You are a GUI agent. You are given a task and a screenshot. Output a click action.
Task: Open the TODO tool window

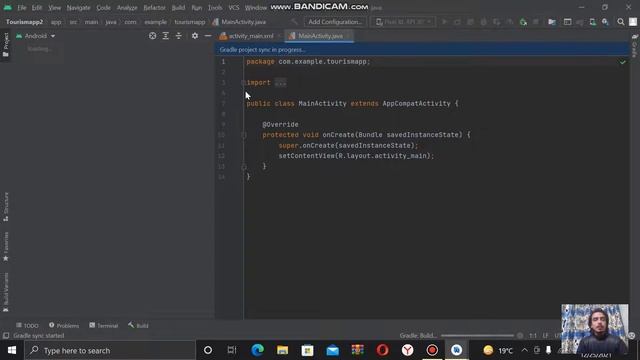coord(27,325)
